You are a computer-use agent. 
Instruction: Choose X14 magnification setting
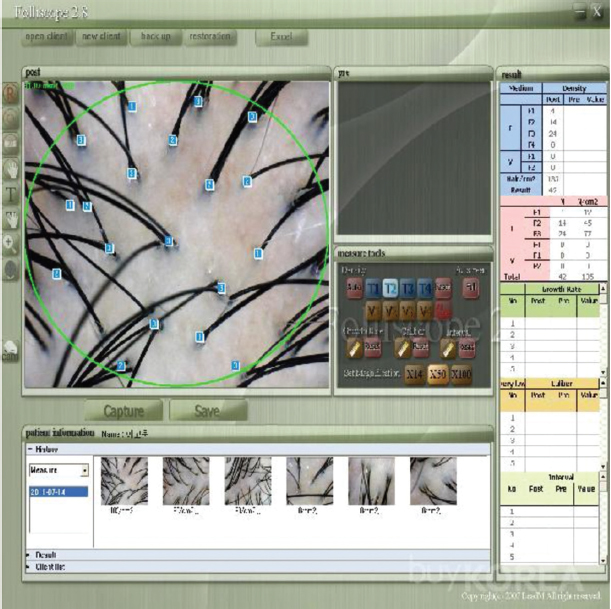click(x=413, y=374)
